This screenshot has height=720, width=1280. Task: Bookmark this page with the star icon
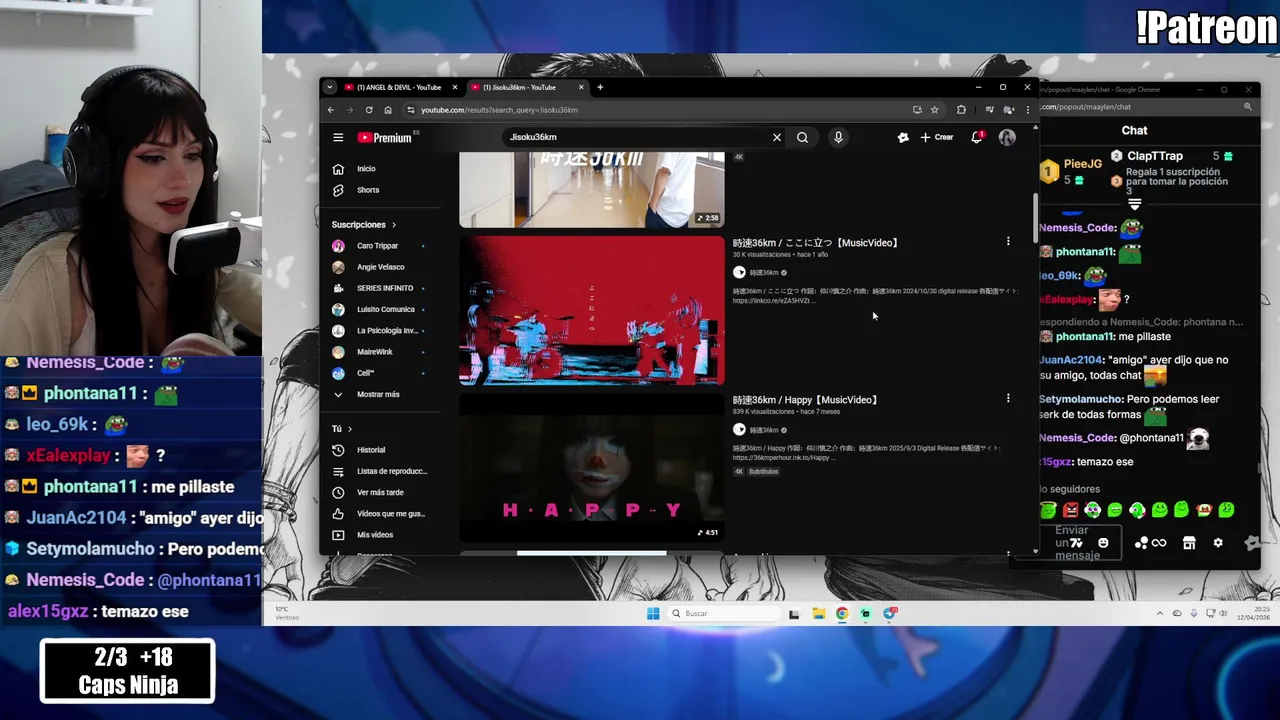935,110
